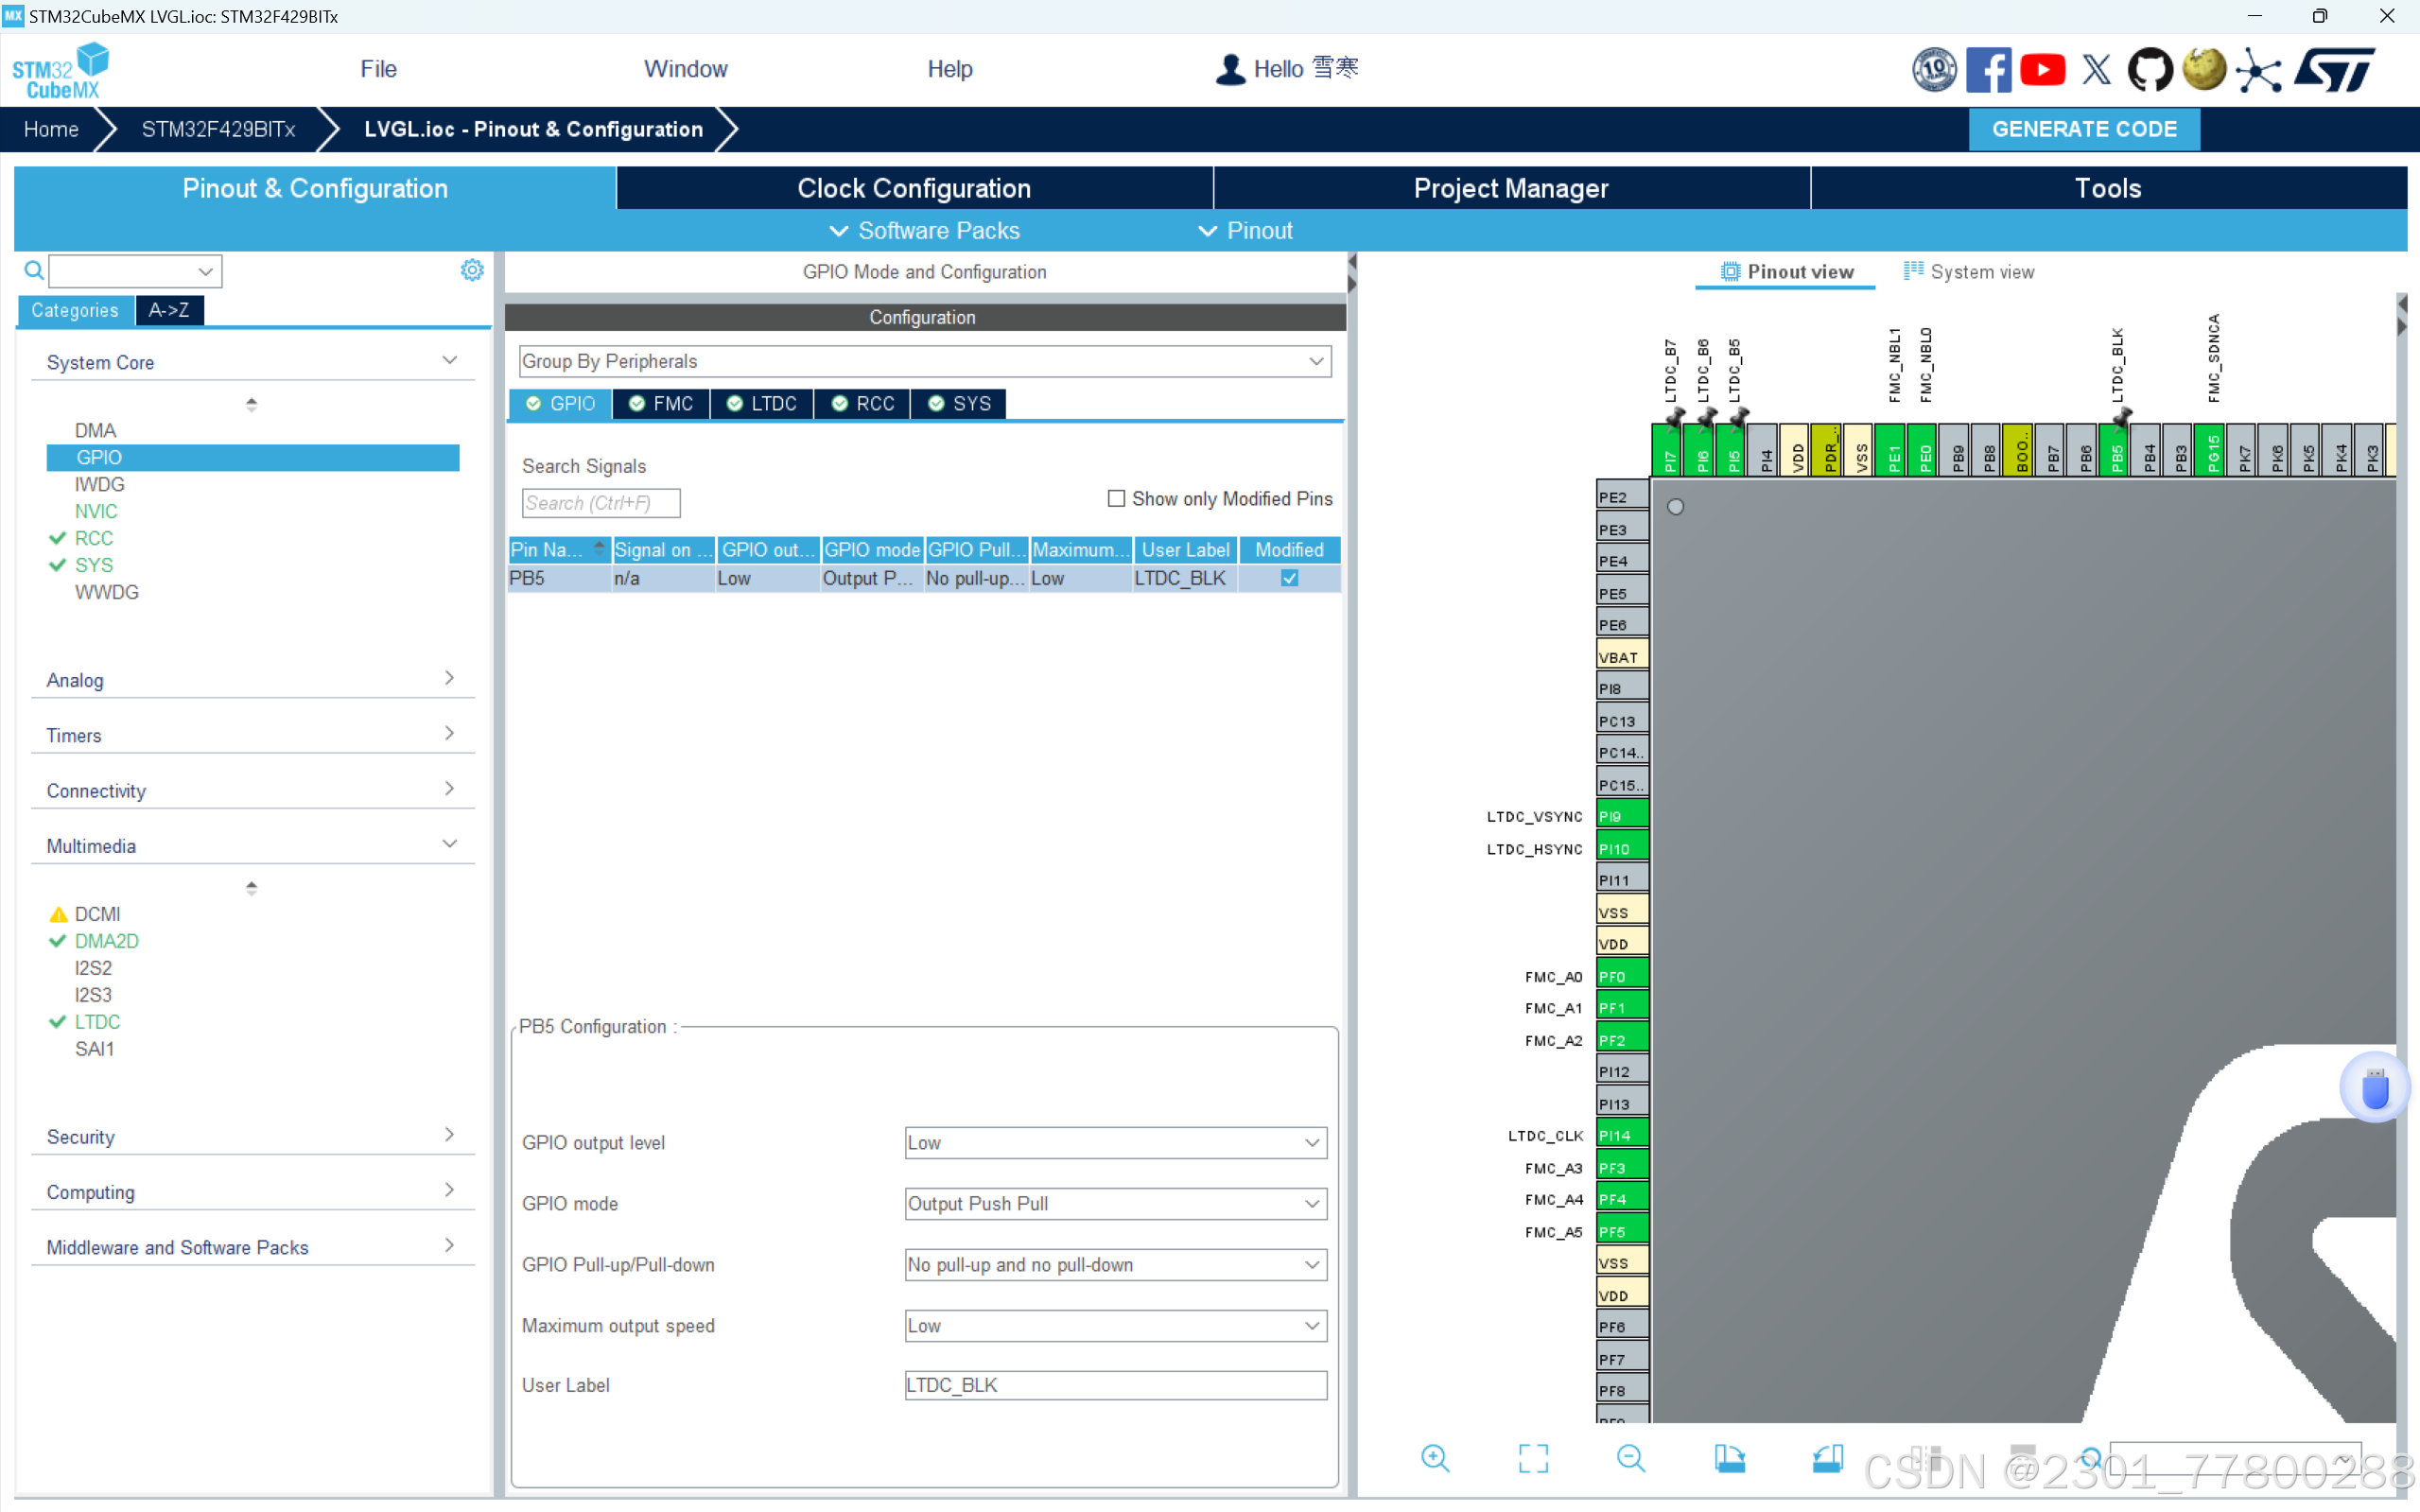Screen dimensions: 2420x1512
Task: Rotate the chip counter-clockwise
Action: pos(1827,1458)
